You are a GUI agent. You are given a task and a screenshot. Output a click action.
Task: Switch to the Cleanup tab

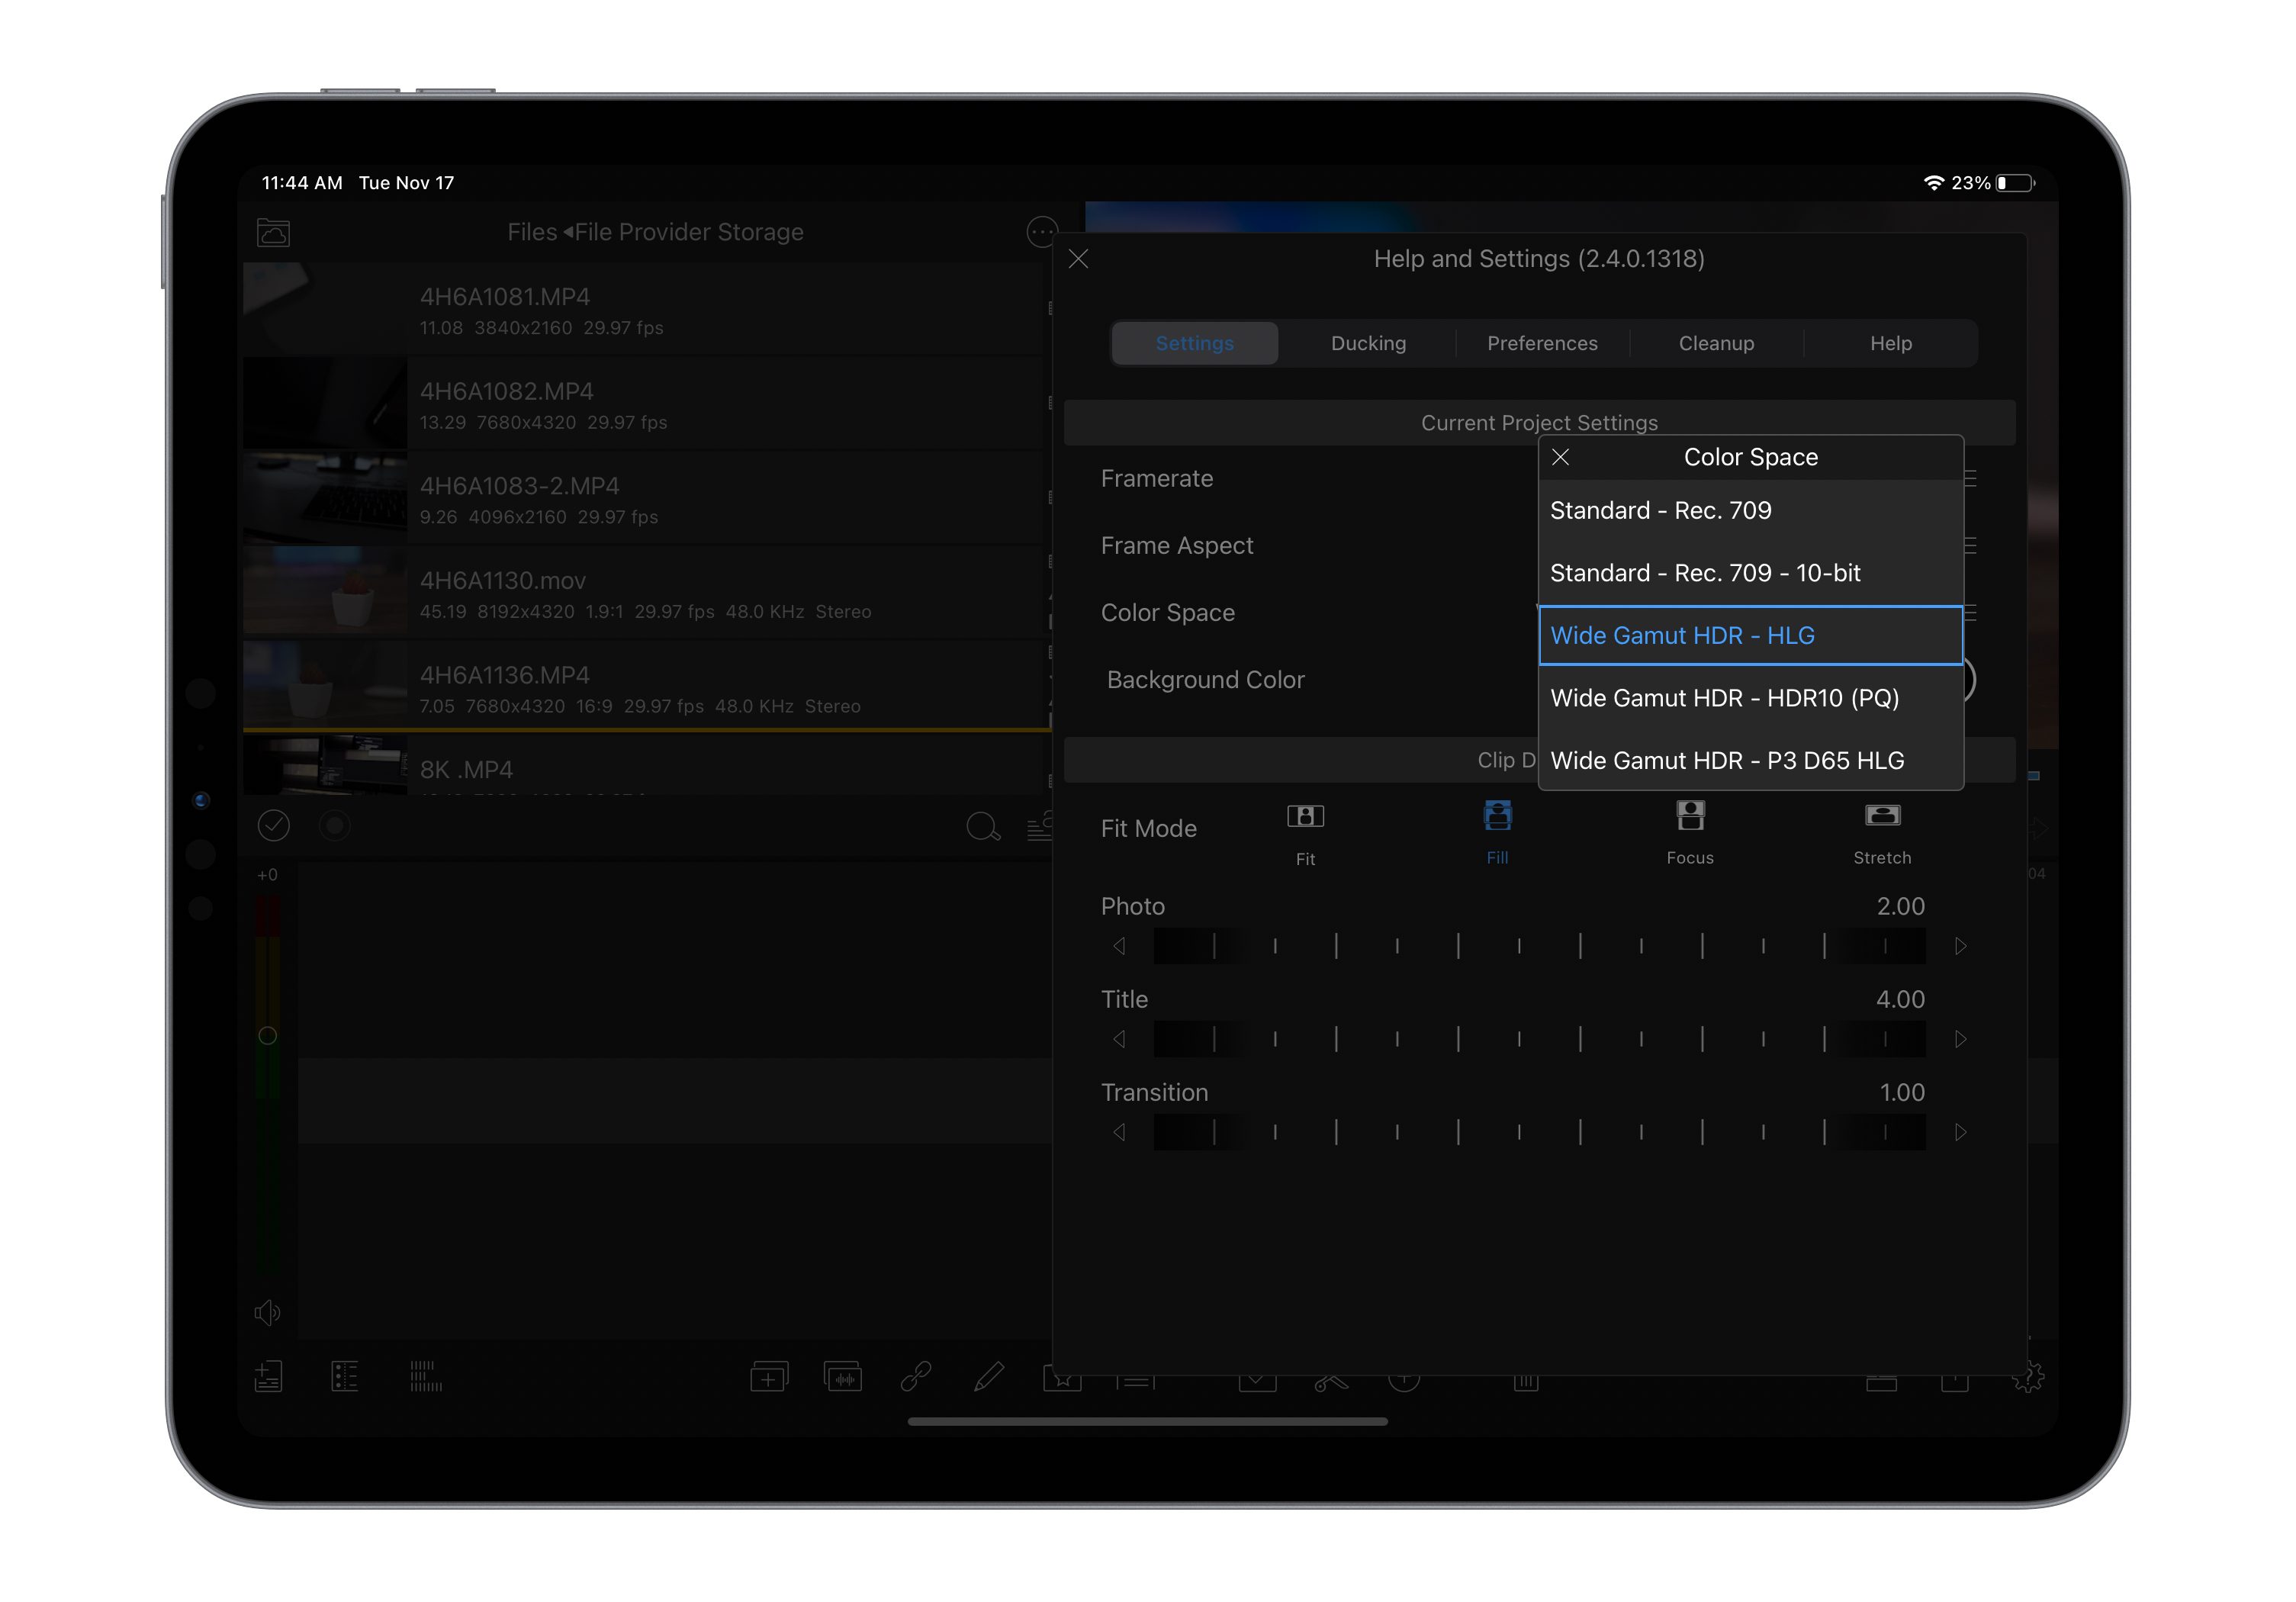(x=1716, y=343)
